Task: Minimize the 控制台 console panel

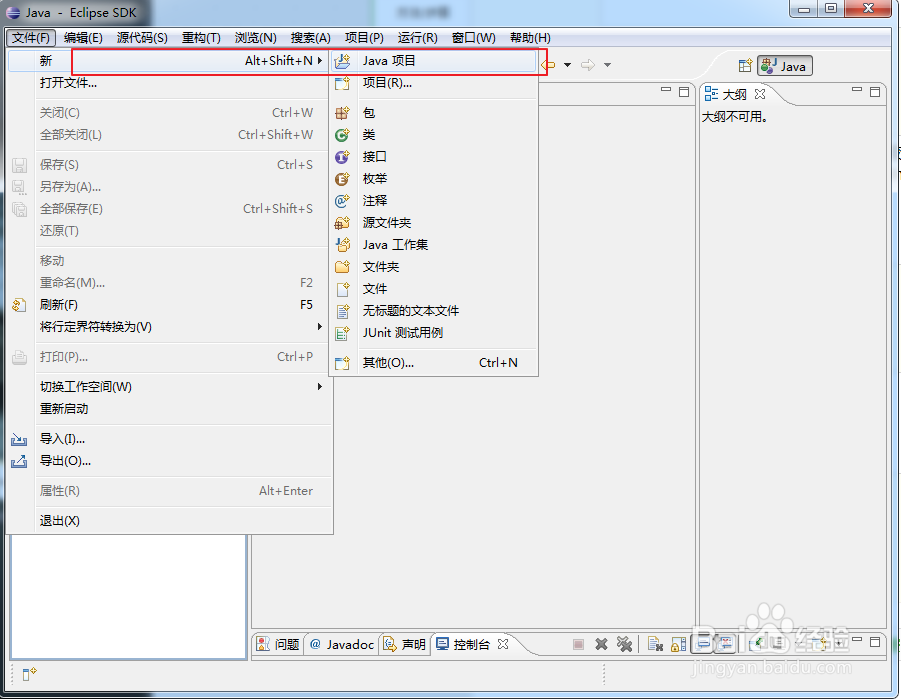Action: click(857, 639)
